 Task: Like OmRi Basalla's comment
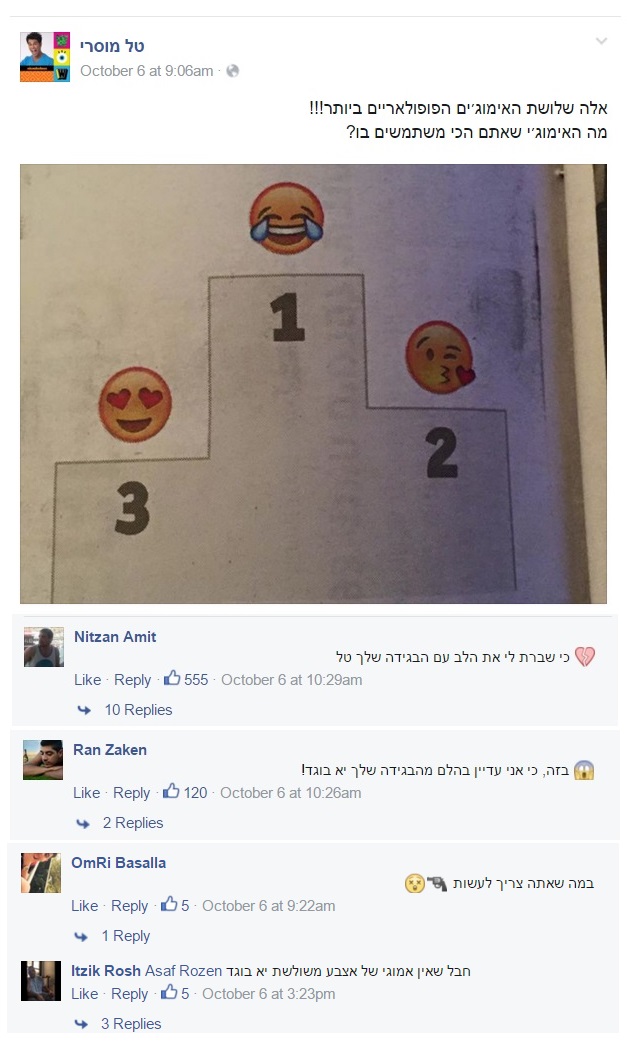(85, 905)
